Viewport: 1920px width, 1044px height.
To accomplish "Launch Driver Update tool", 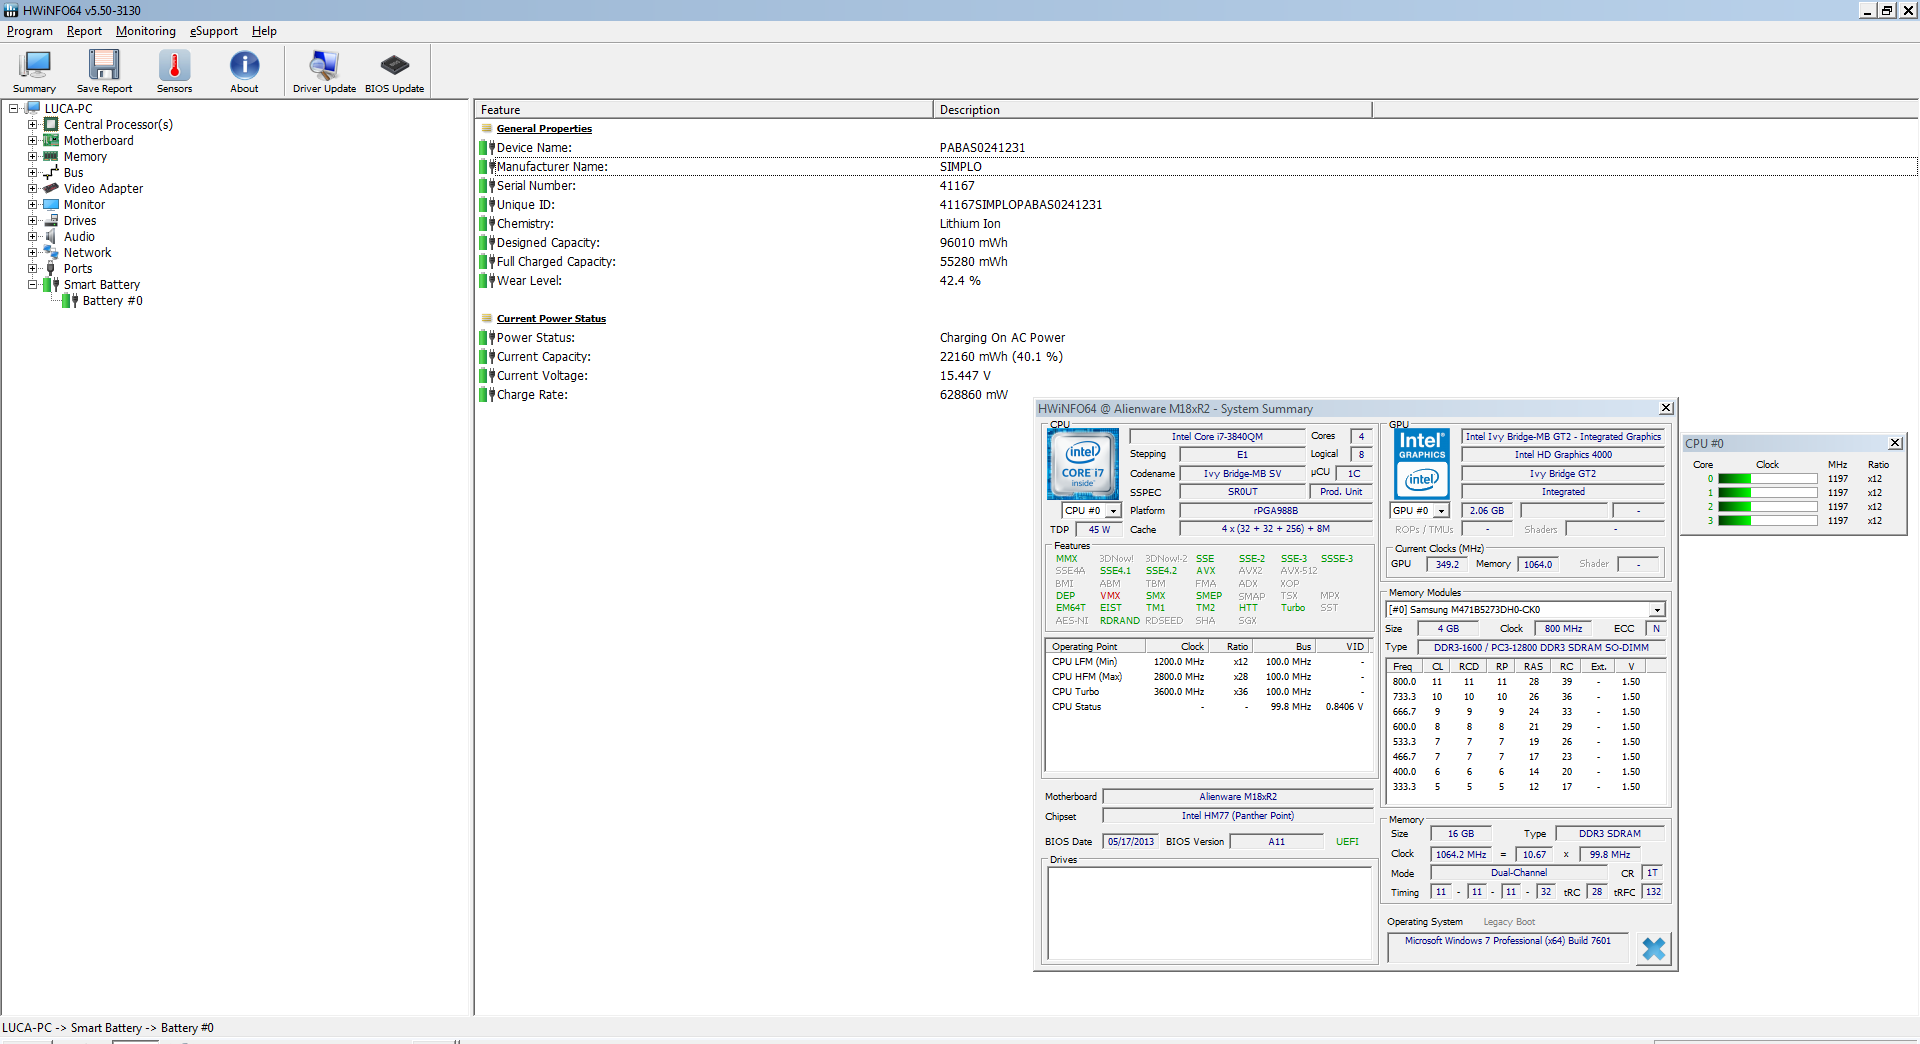I will click(x=324, y=71).
